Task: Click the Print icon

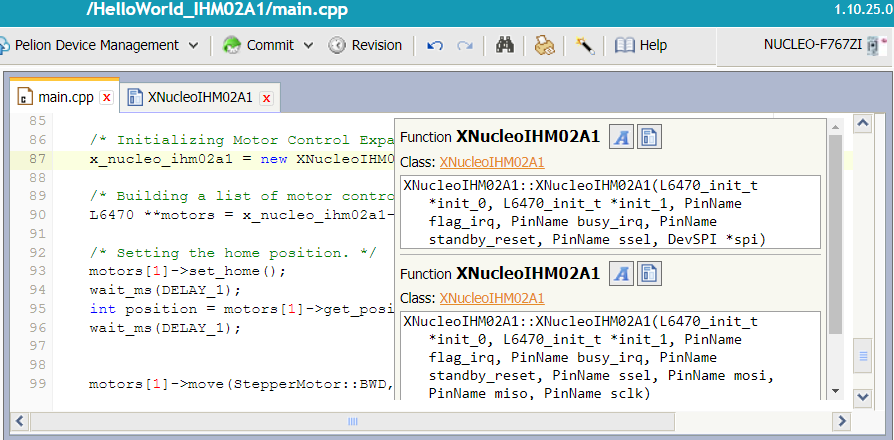Action: click(544, 45)
